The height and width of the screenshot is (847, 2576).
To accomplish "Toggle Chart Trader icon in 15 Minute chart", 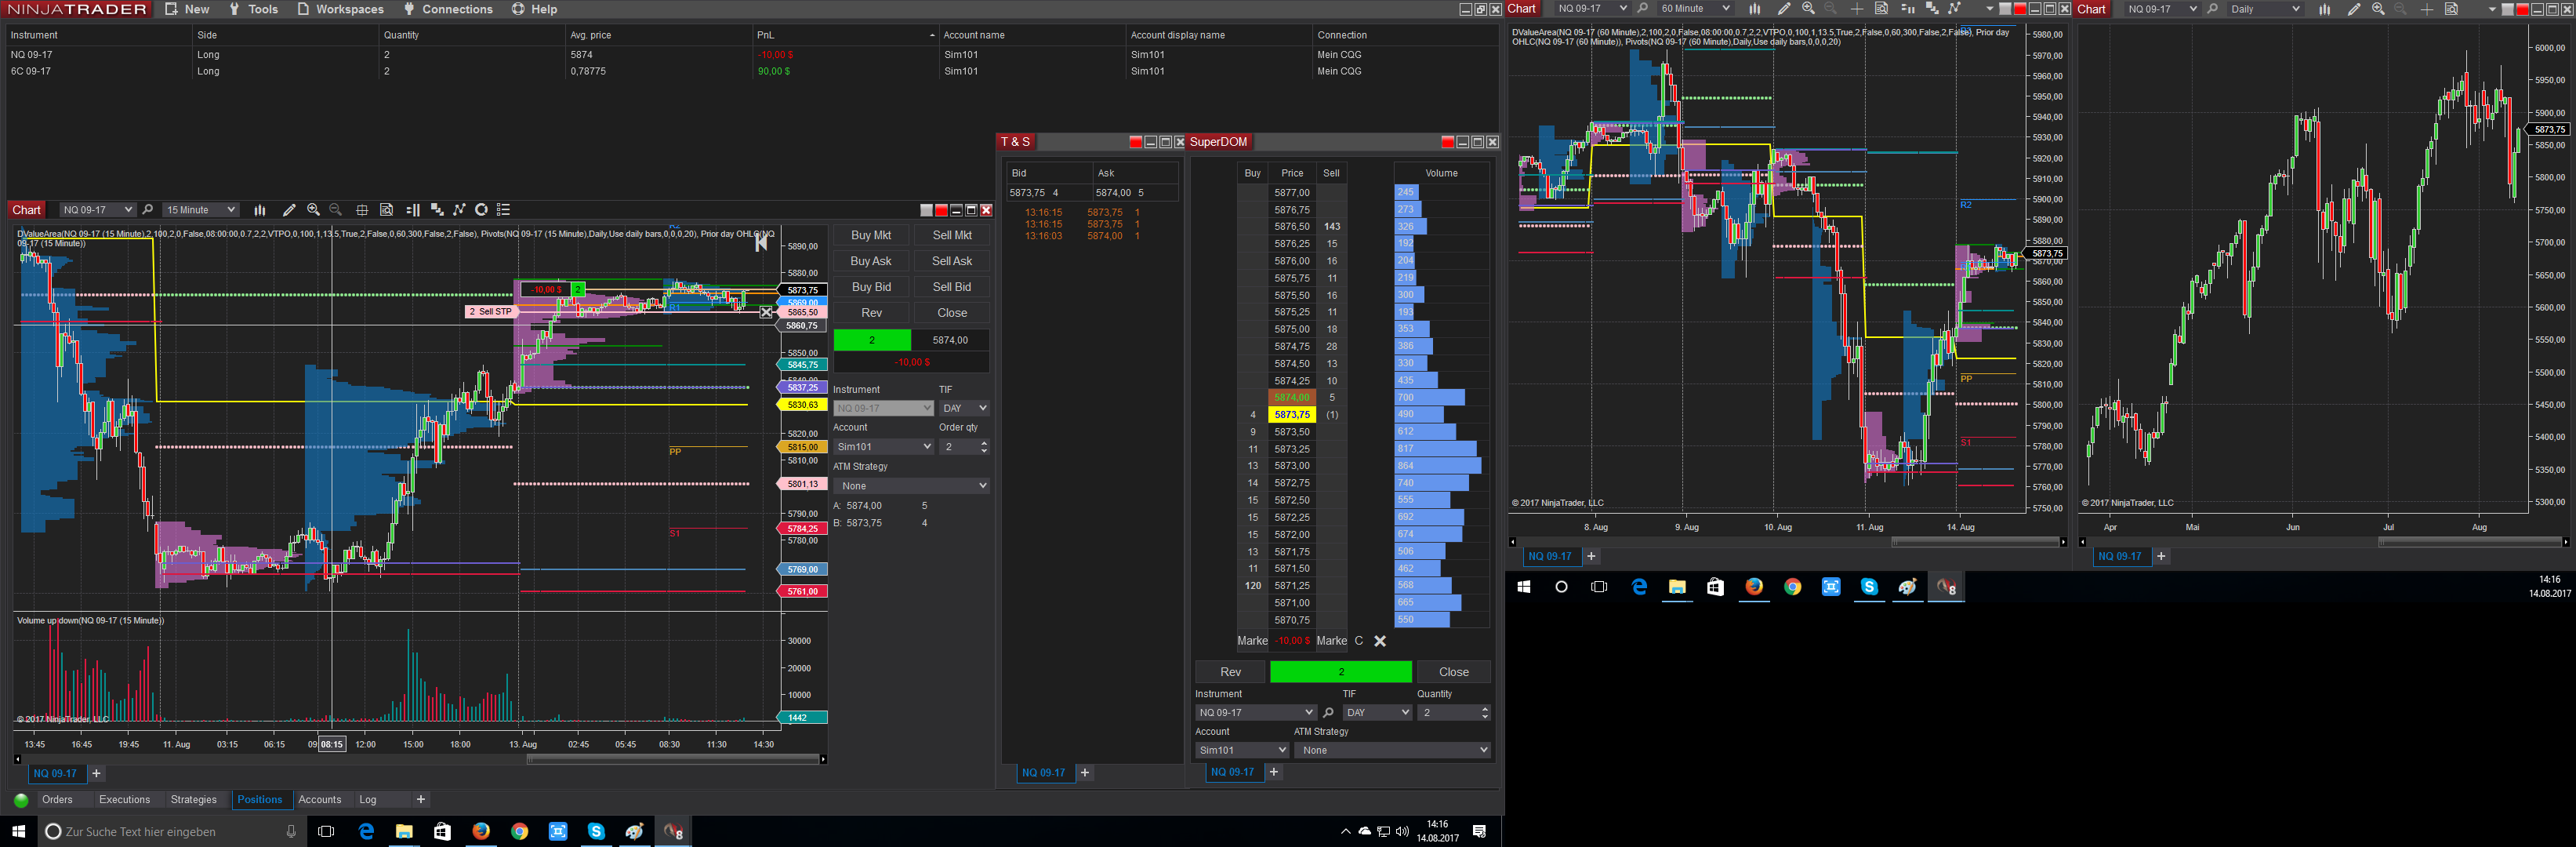I will tap(413, 210).
